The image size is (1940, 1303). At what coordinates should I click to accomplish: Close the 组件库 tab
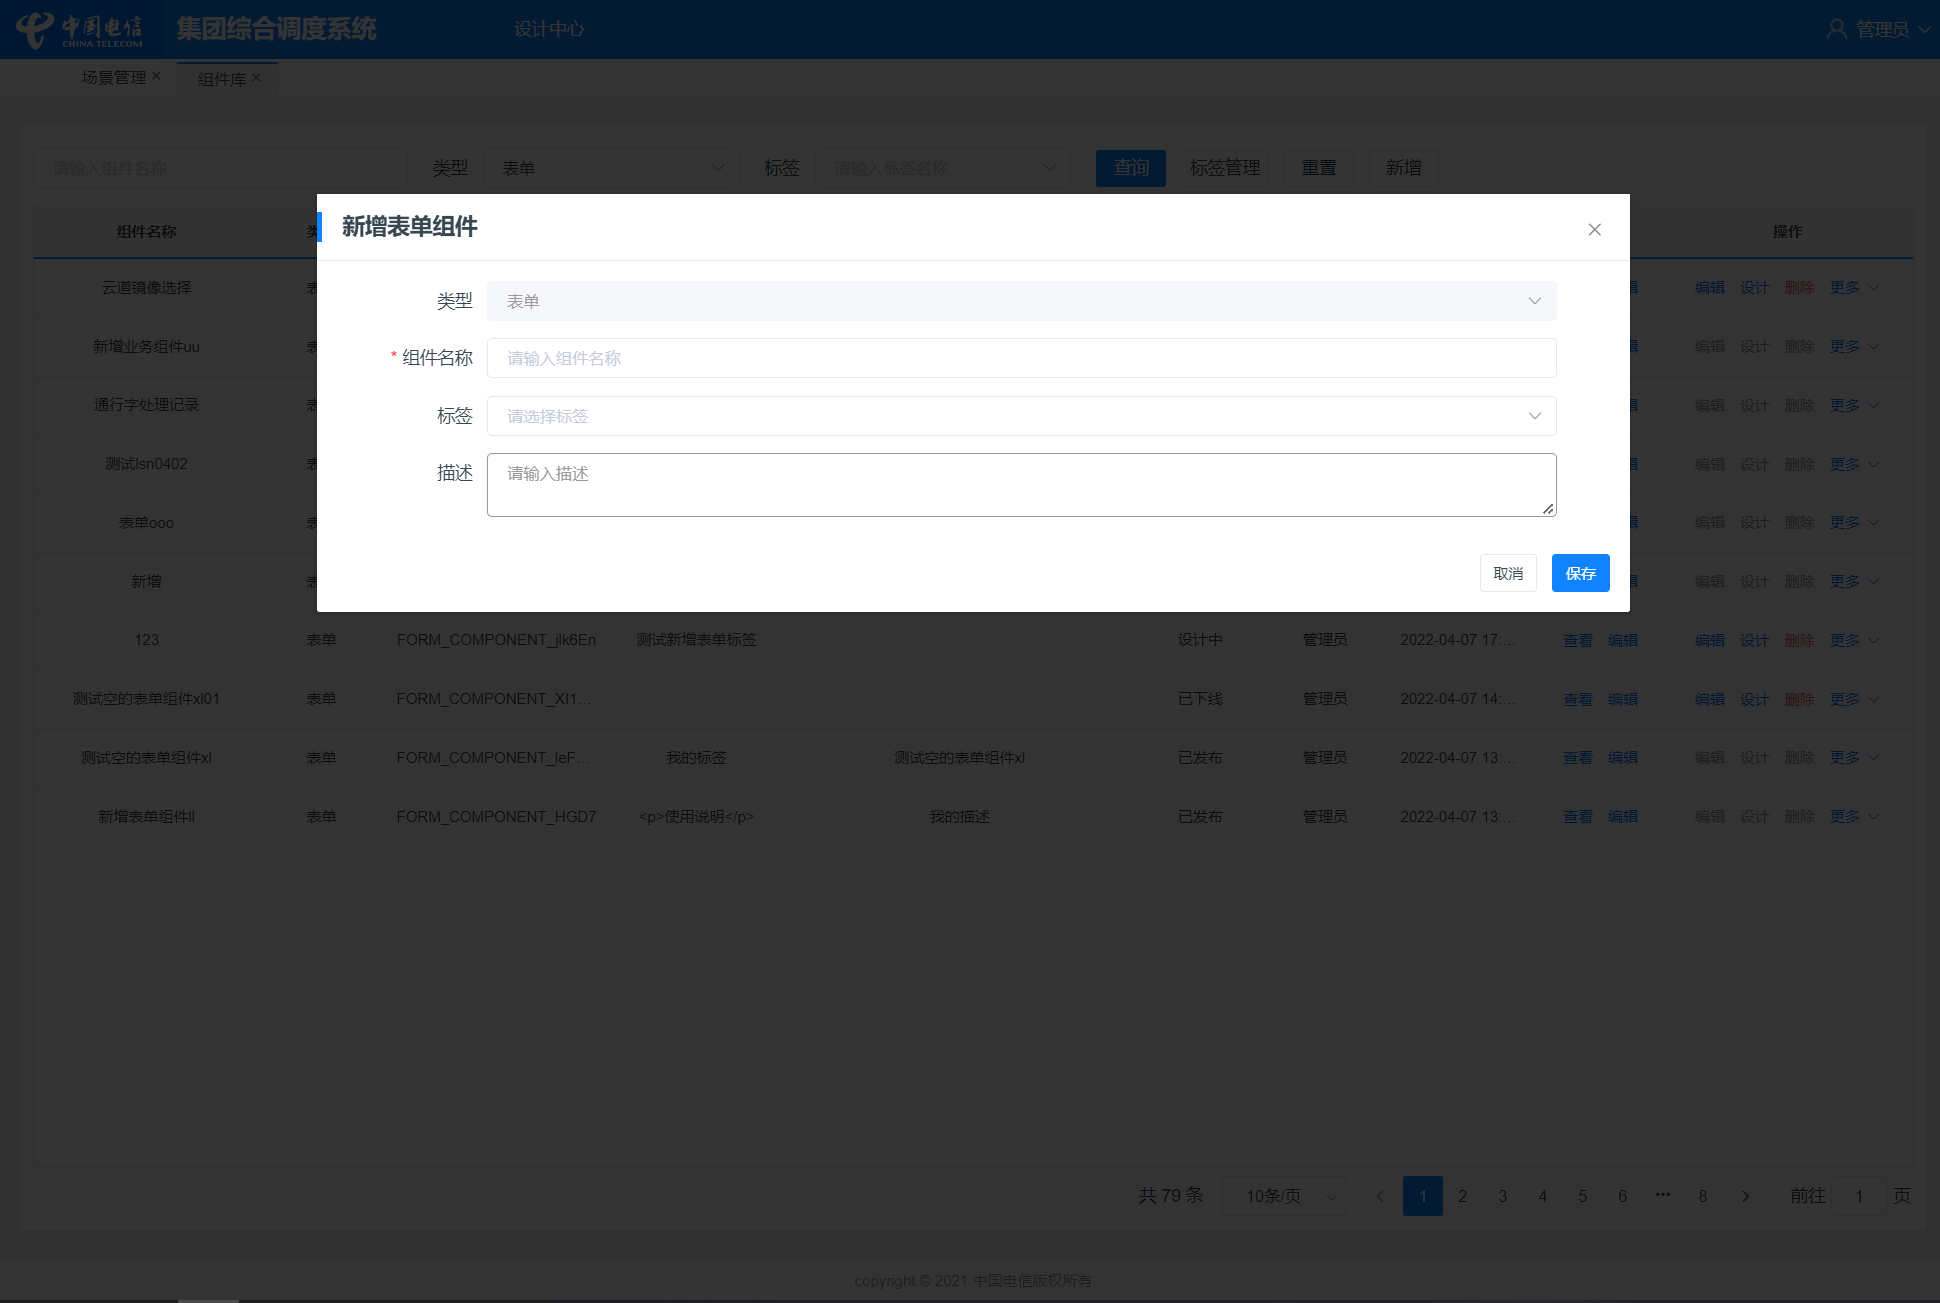[x=256, y=77]
